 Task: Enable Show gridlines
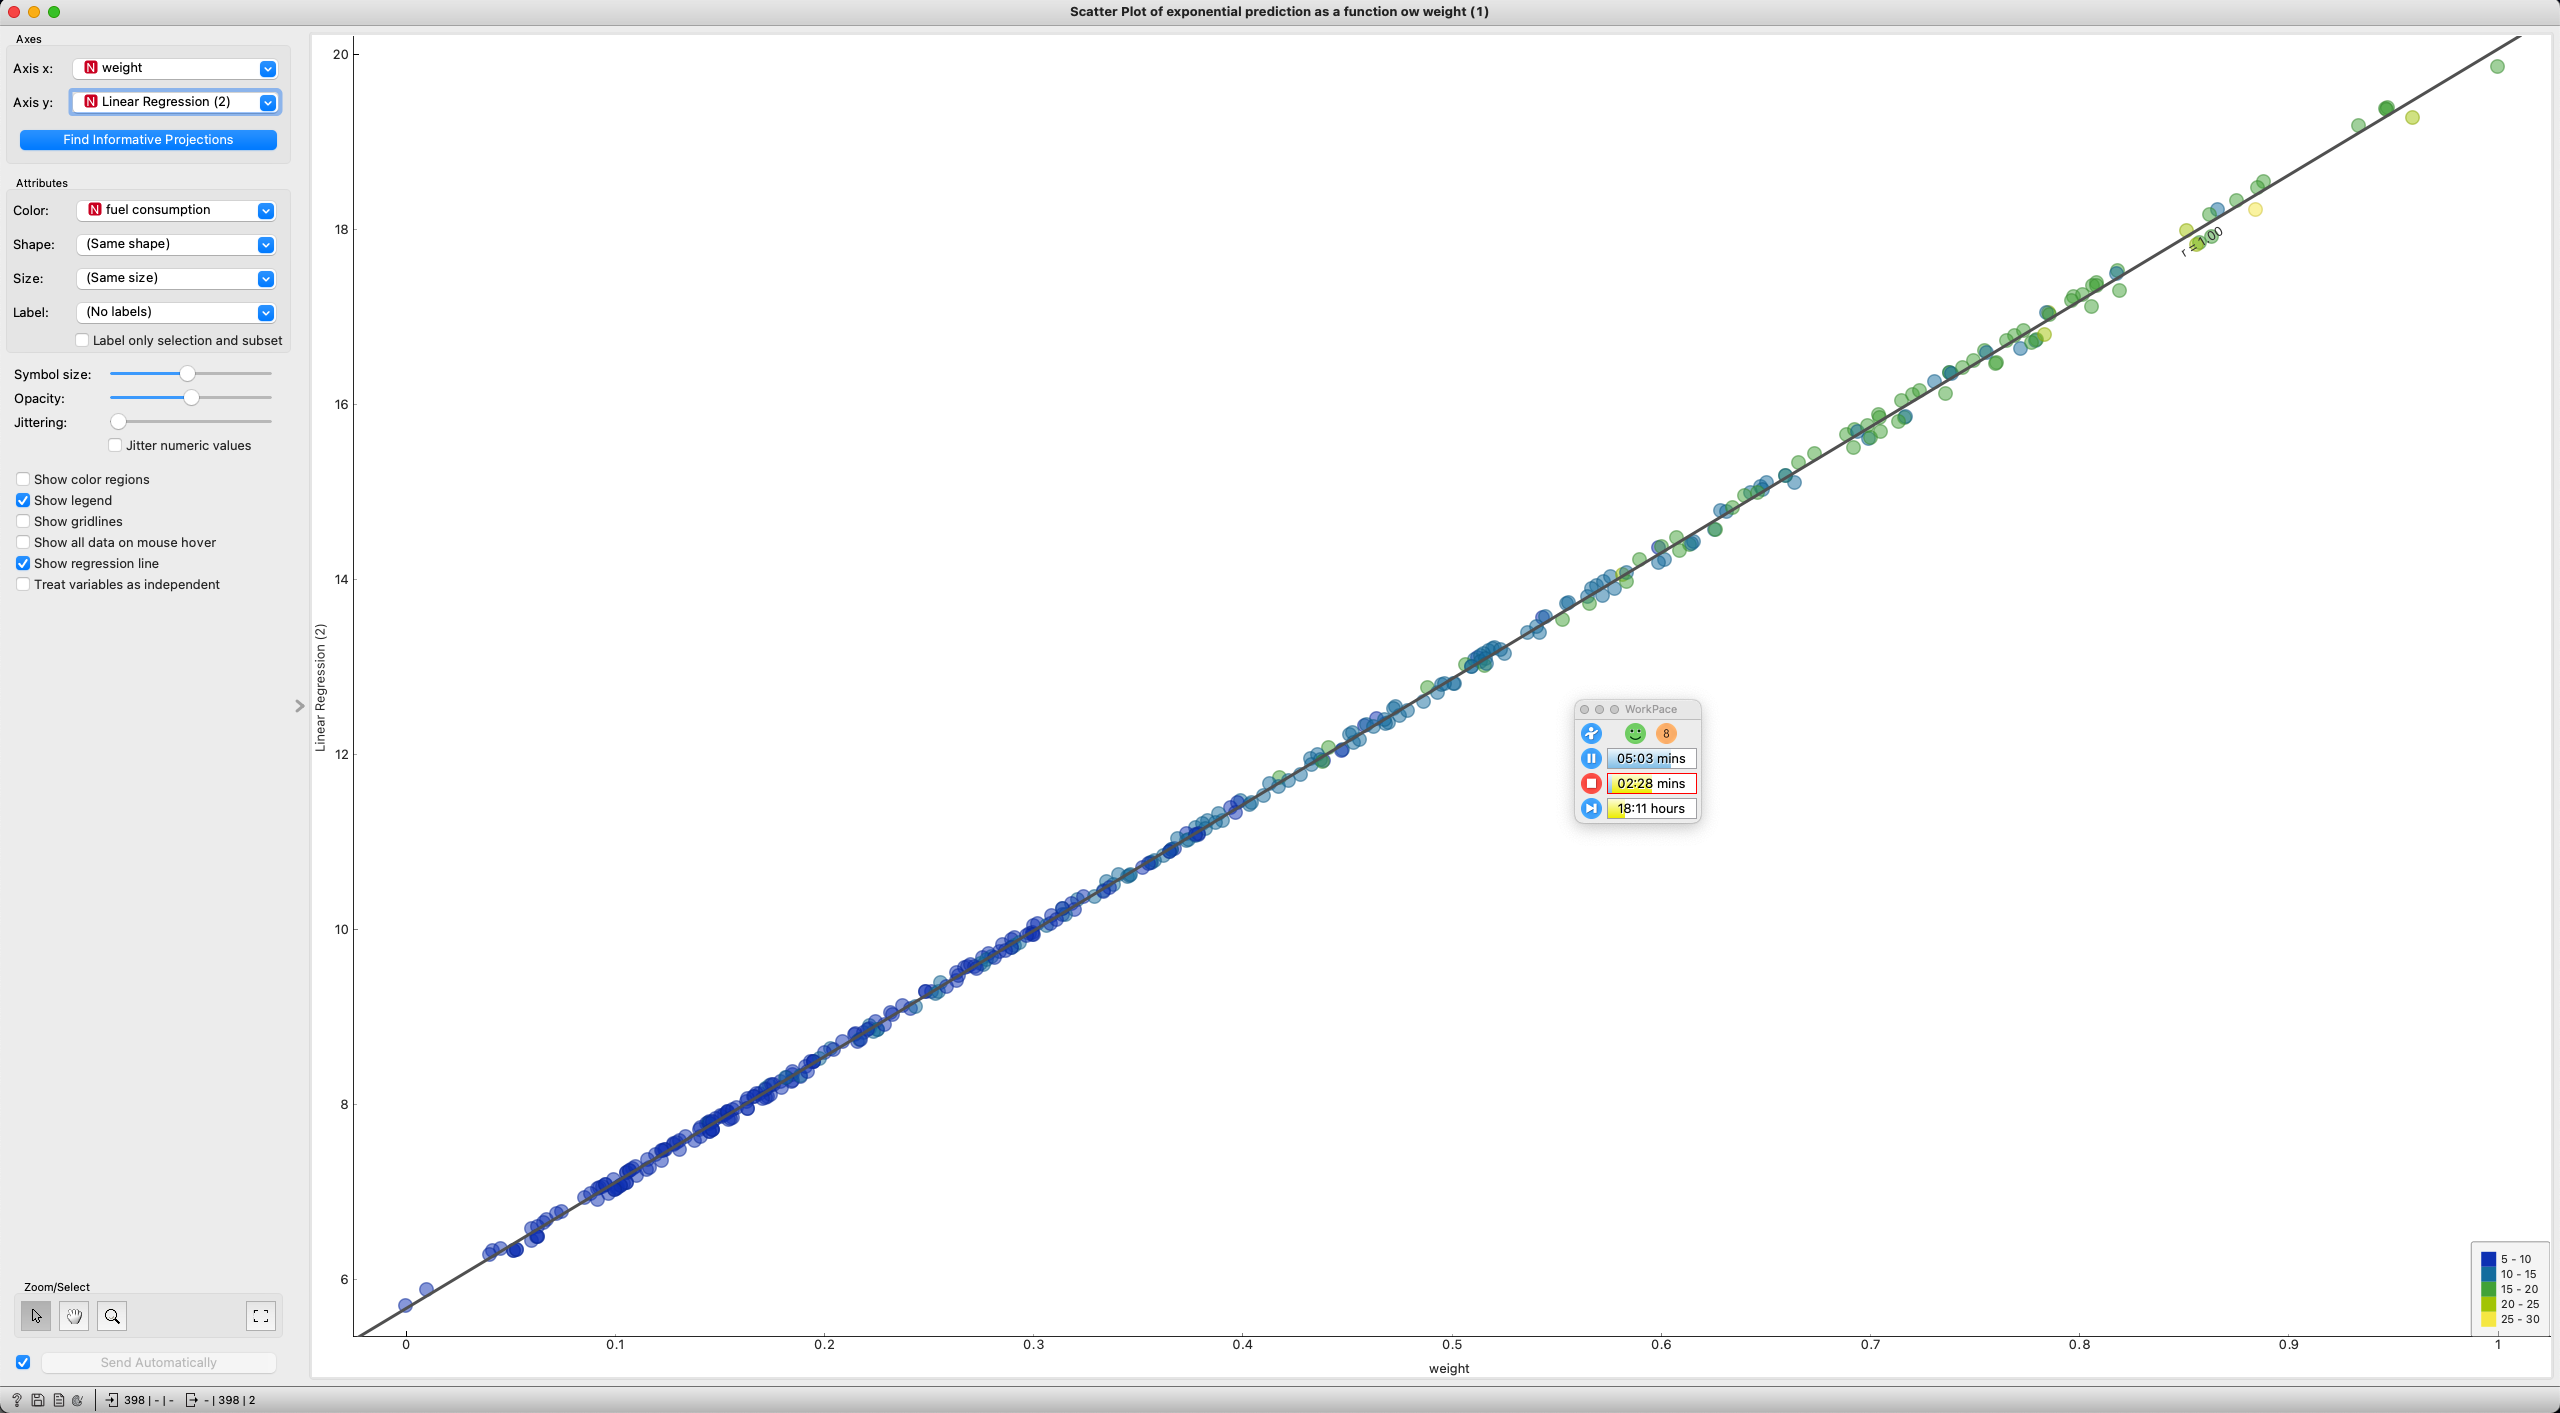click(22, 521)
